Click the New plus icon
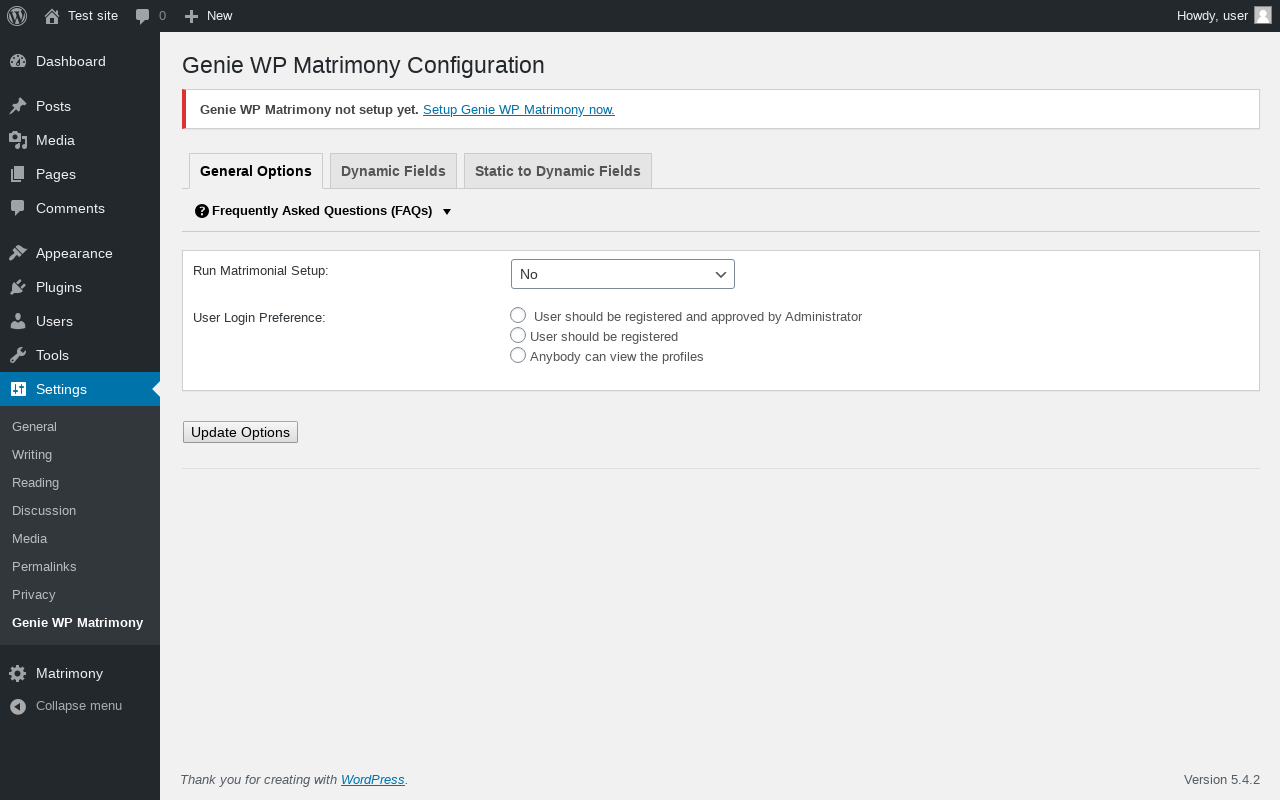 192,16
